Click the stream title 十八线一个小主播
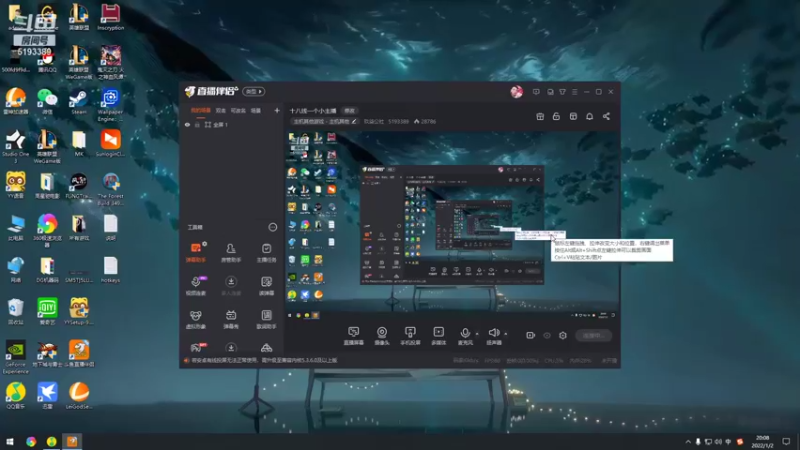800x450 pixels. (313, 111)
